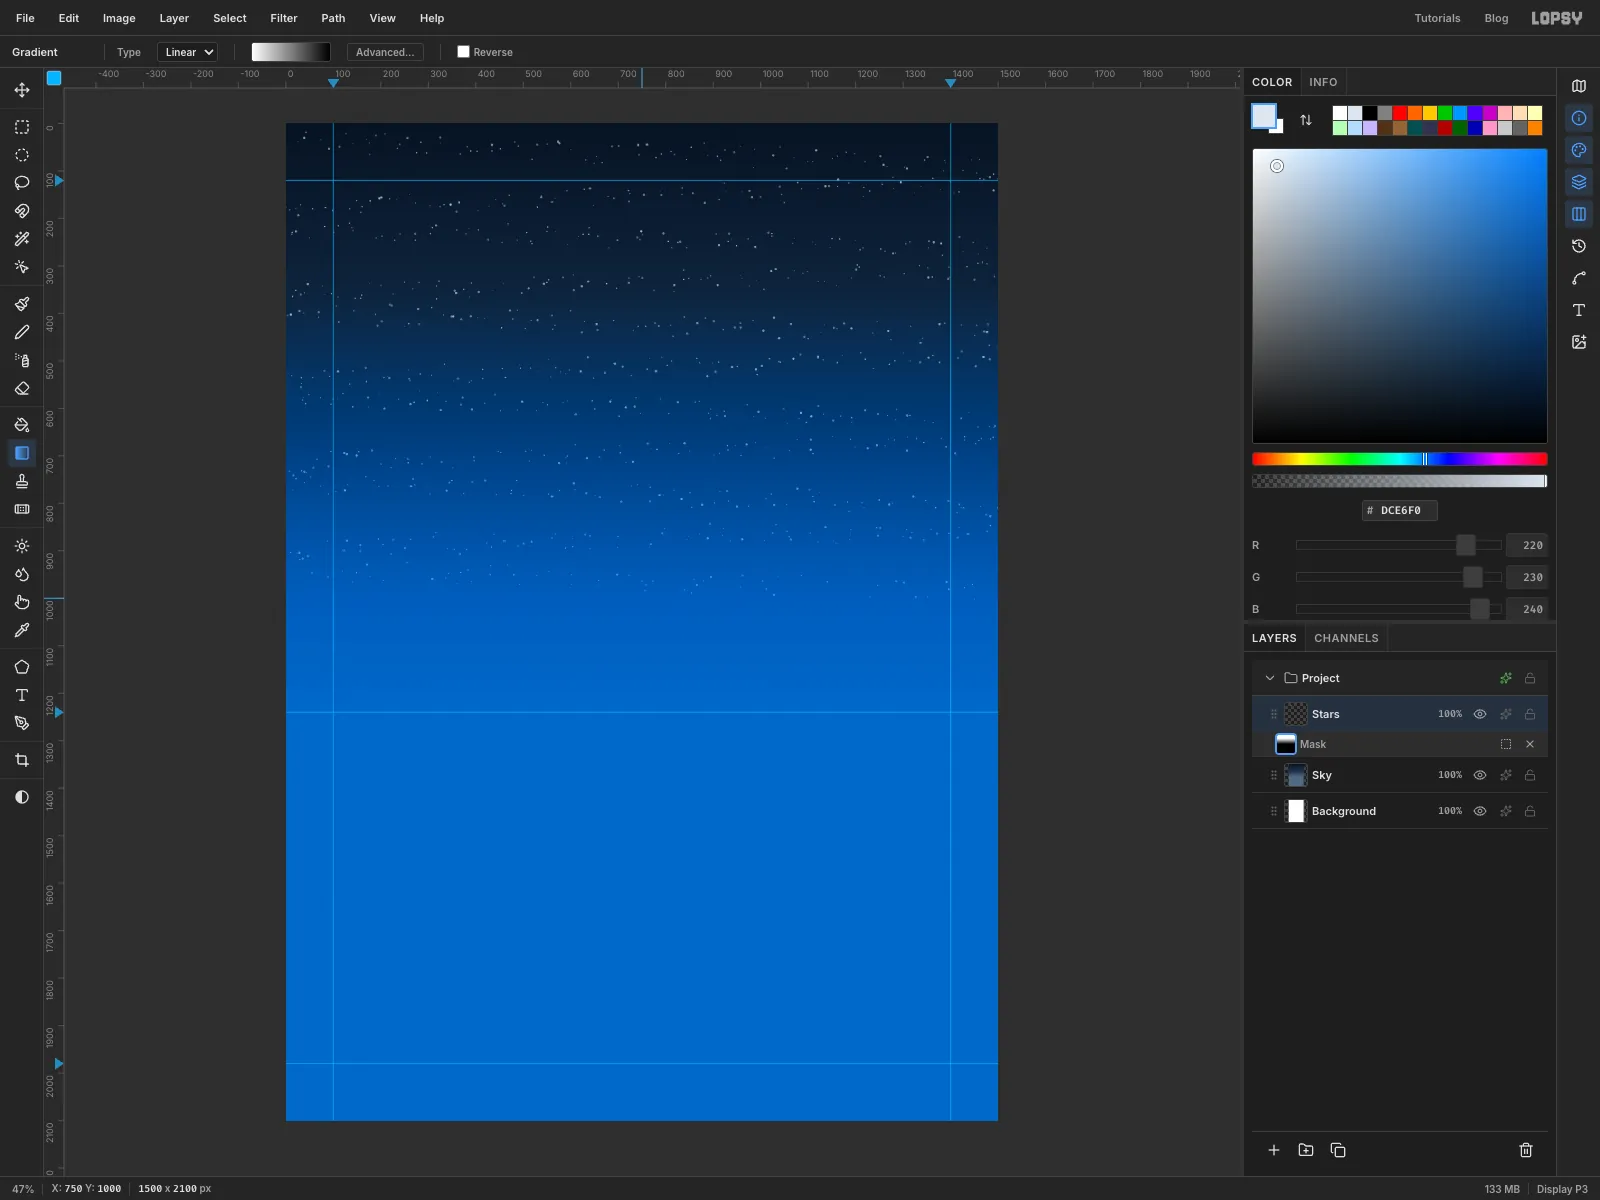Select the Eraser tool
1600x1200 pixels.
pyautogui.click(x=22, y=388)
